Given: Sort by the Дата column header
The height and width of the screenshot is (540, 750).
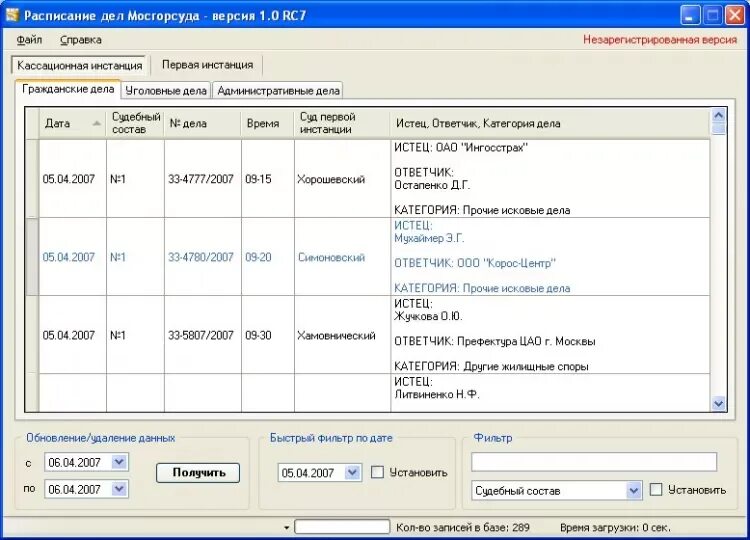Looking at the screenshot, I should point(73,123).
